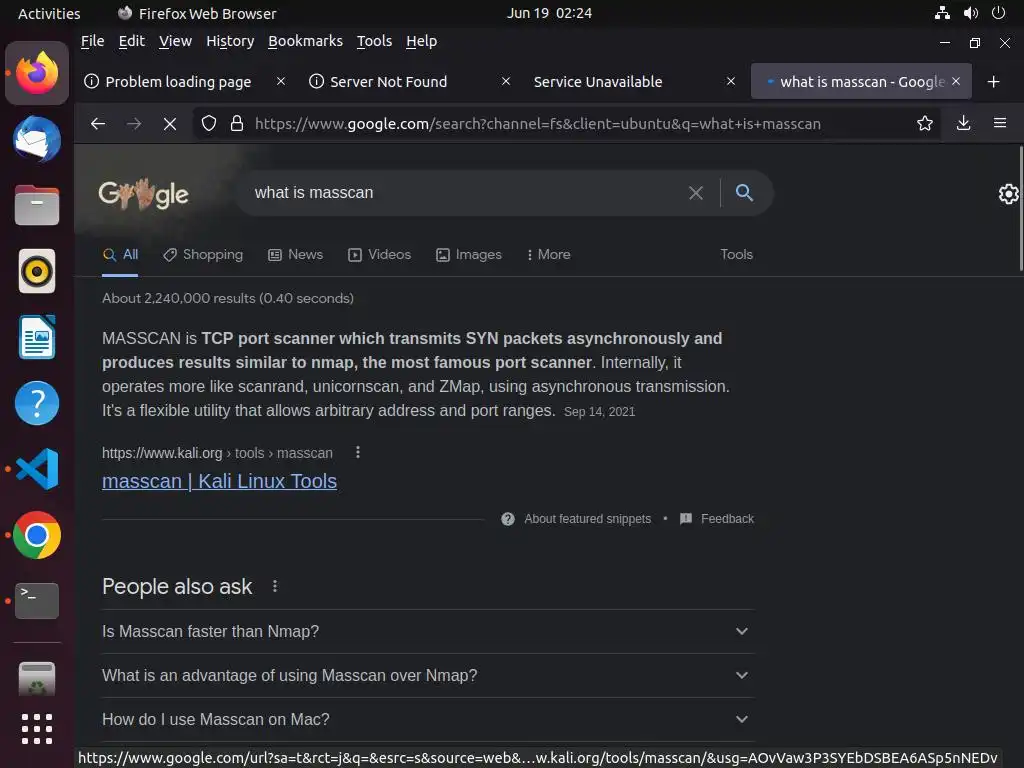Open the Tools menu in menu bar

point(374,41)
